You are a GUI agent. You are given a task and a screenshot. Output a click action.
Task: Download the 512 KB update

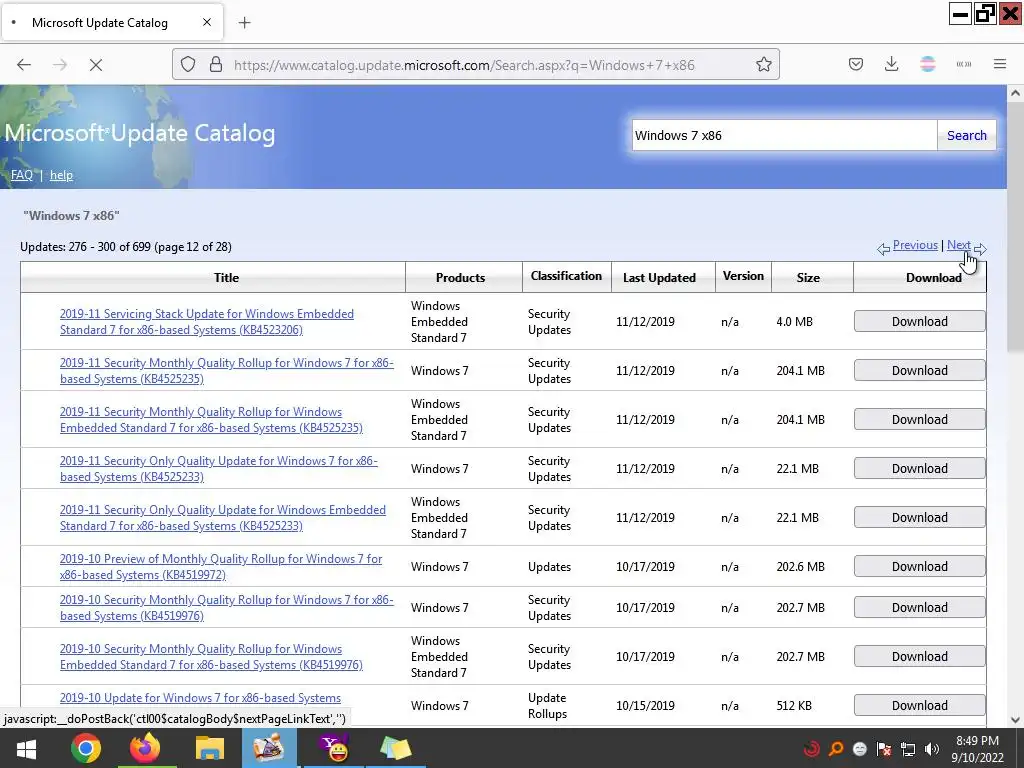(920, 705)
